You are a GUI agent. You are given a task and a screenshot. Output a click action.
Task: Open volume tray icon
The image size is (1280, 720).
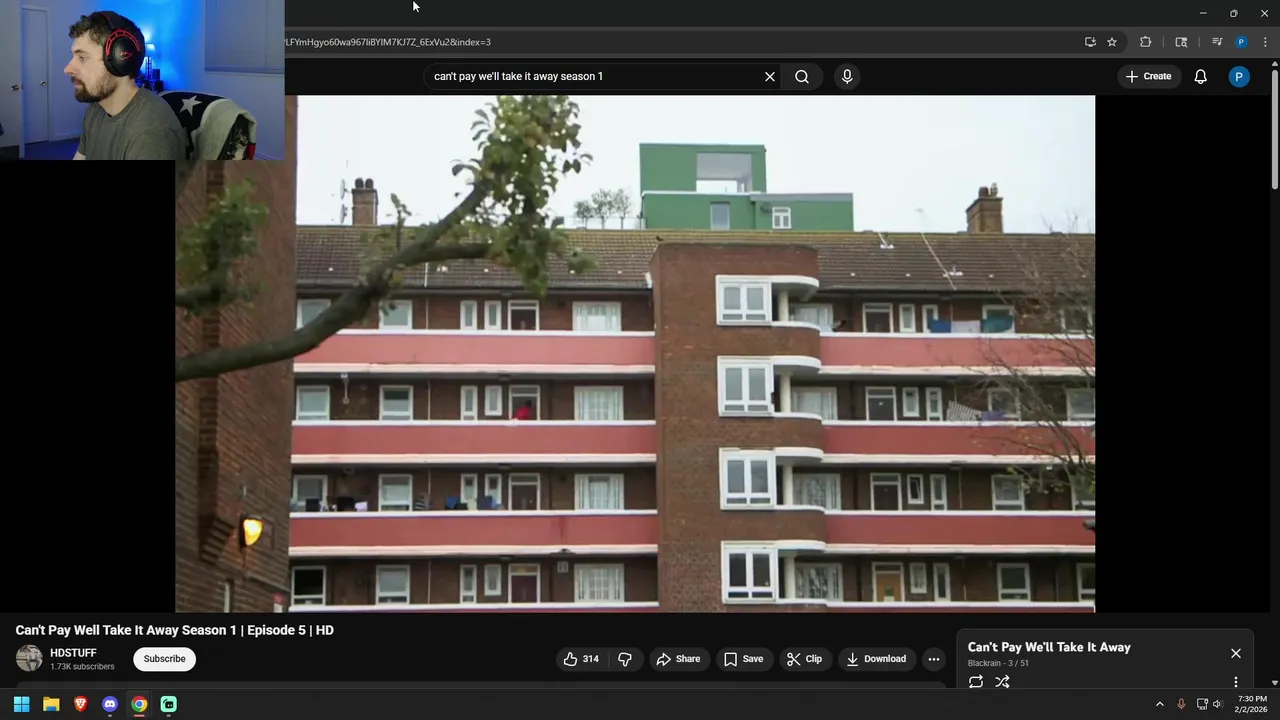1217,704
